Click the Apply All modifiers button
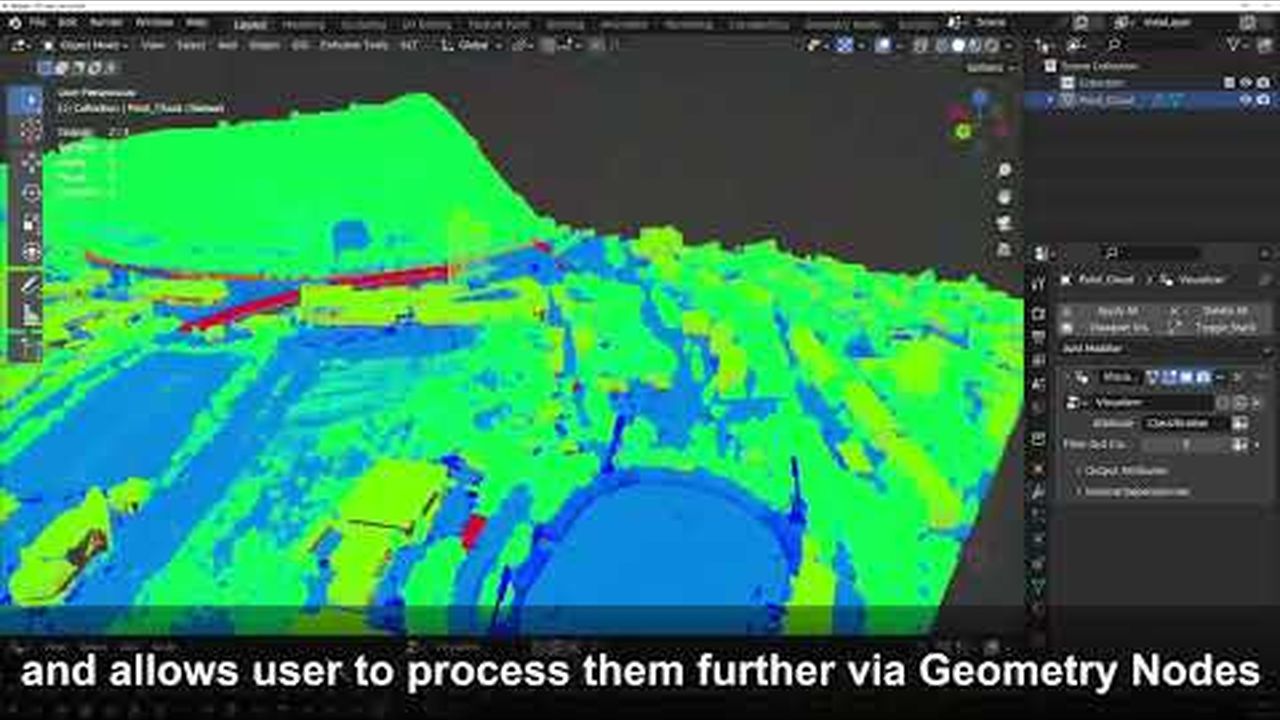The height and width of the screenshot is (720, 1280). 1117,311
